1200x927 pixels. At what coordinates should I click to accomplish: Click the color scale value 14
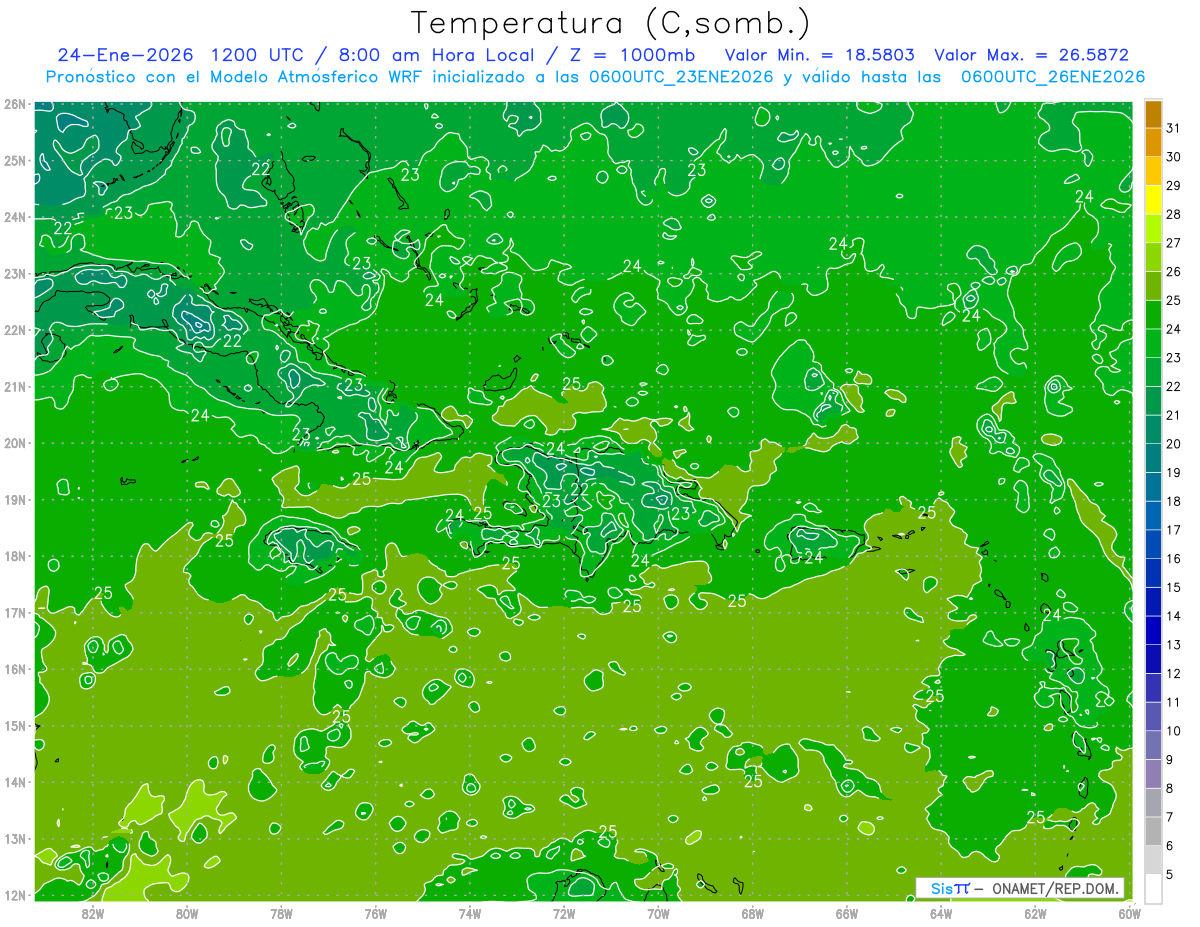[x=1174, y=616]
